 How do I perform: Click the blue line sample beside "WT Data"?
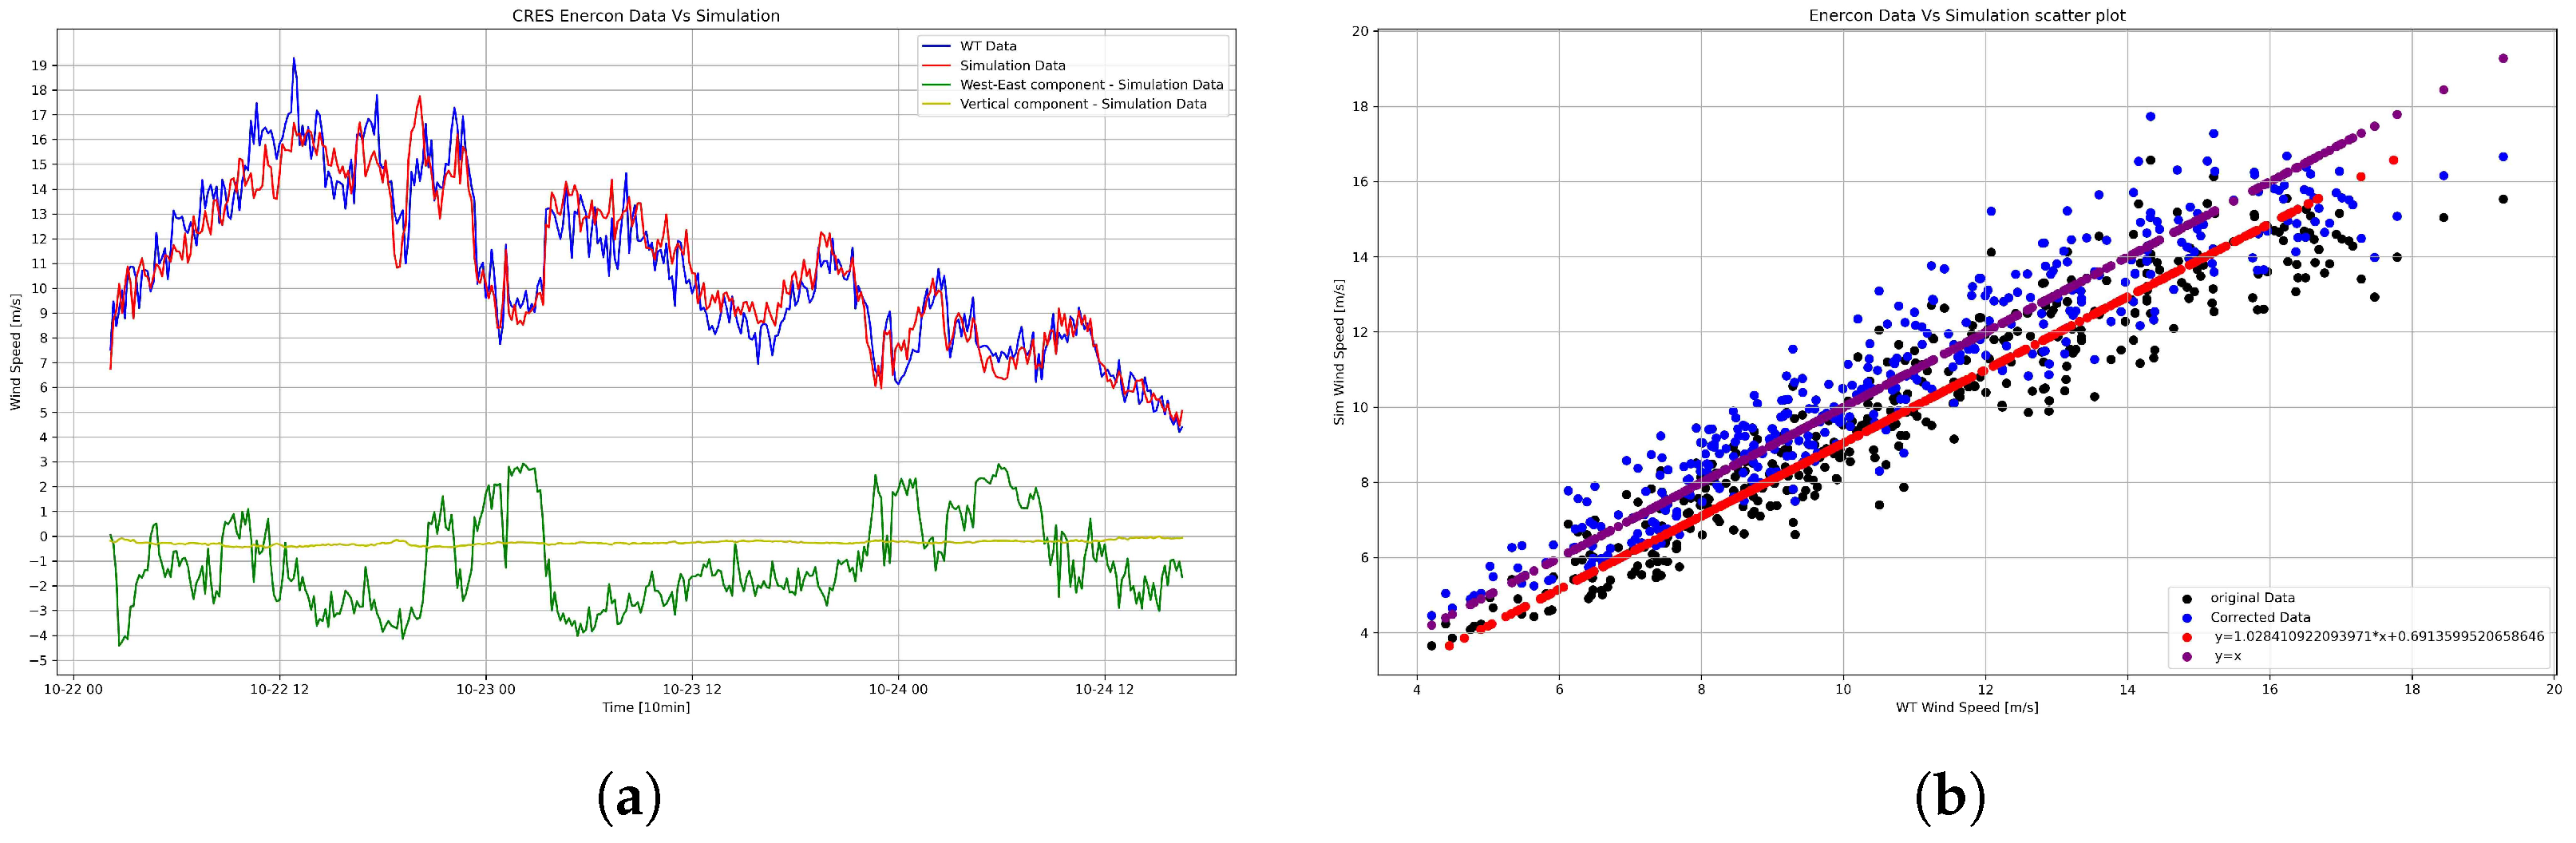click(x=937, y=46)
